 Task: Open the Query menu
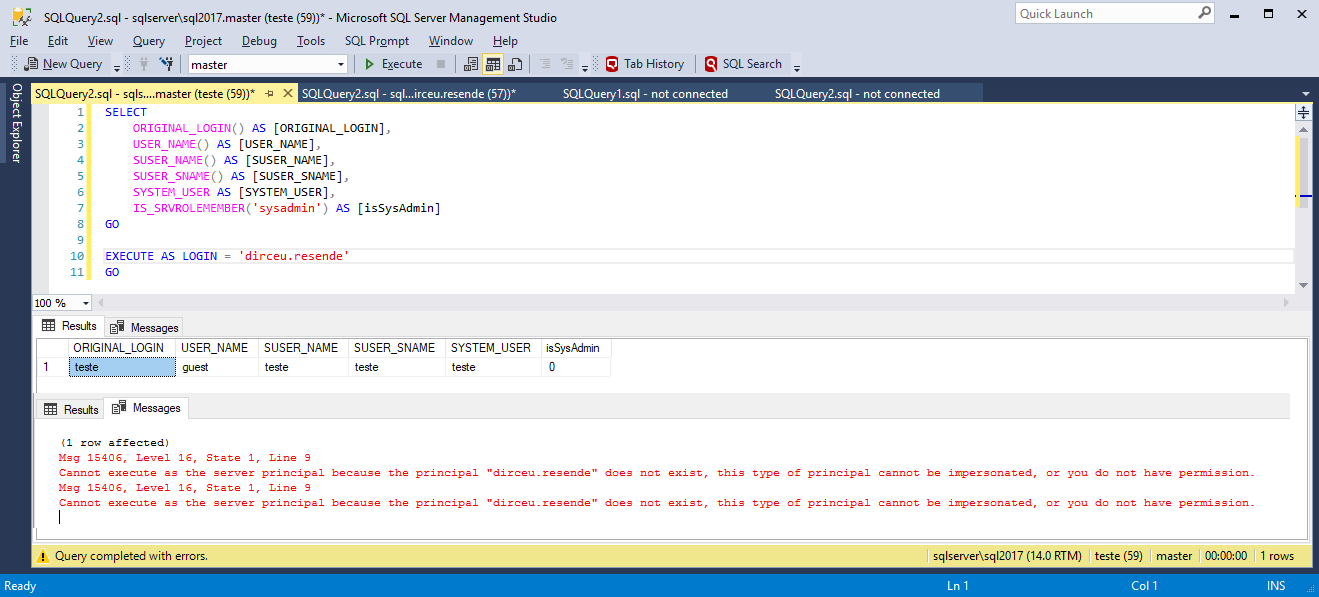pyautogui.click(x=148, y=41)
